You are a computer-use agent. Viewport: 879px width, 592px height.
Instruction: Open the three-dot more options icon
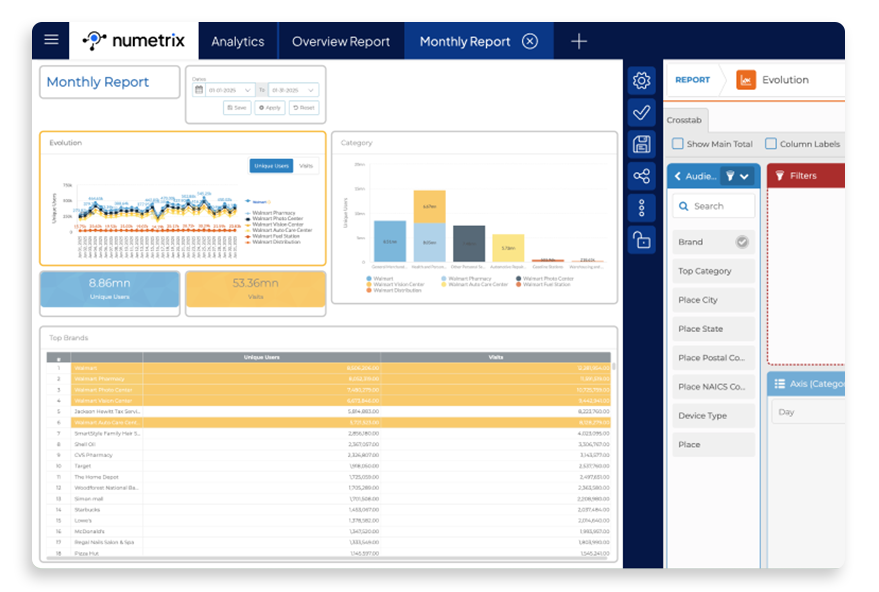click(641, 208)
